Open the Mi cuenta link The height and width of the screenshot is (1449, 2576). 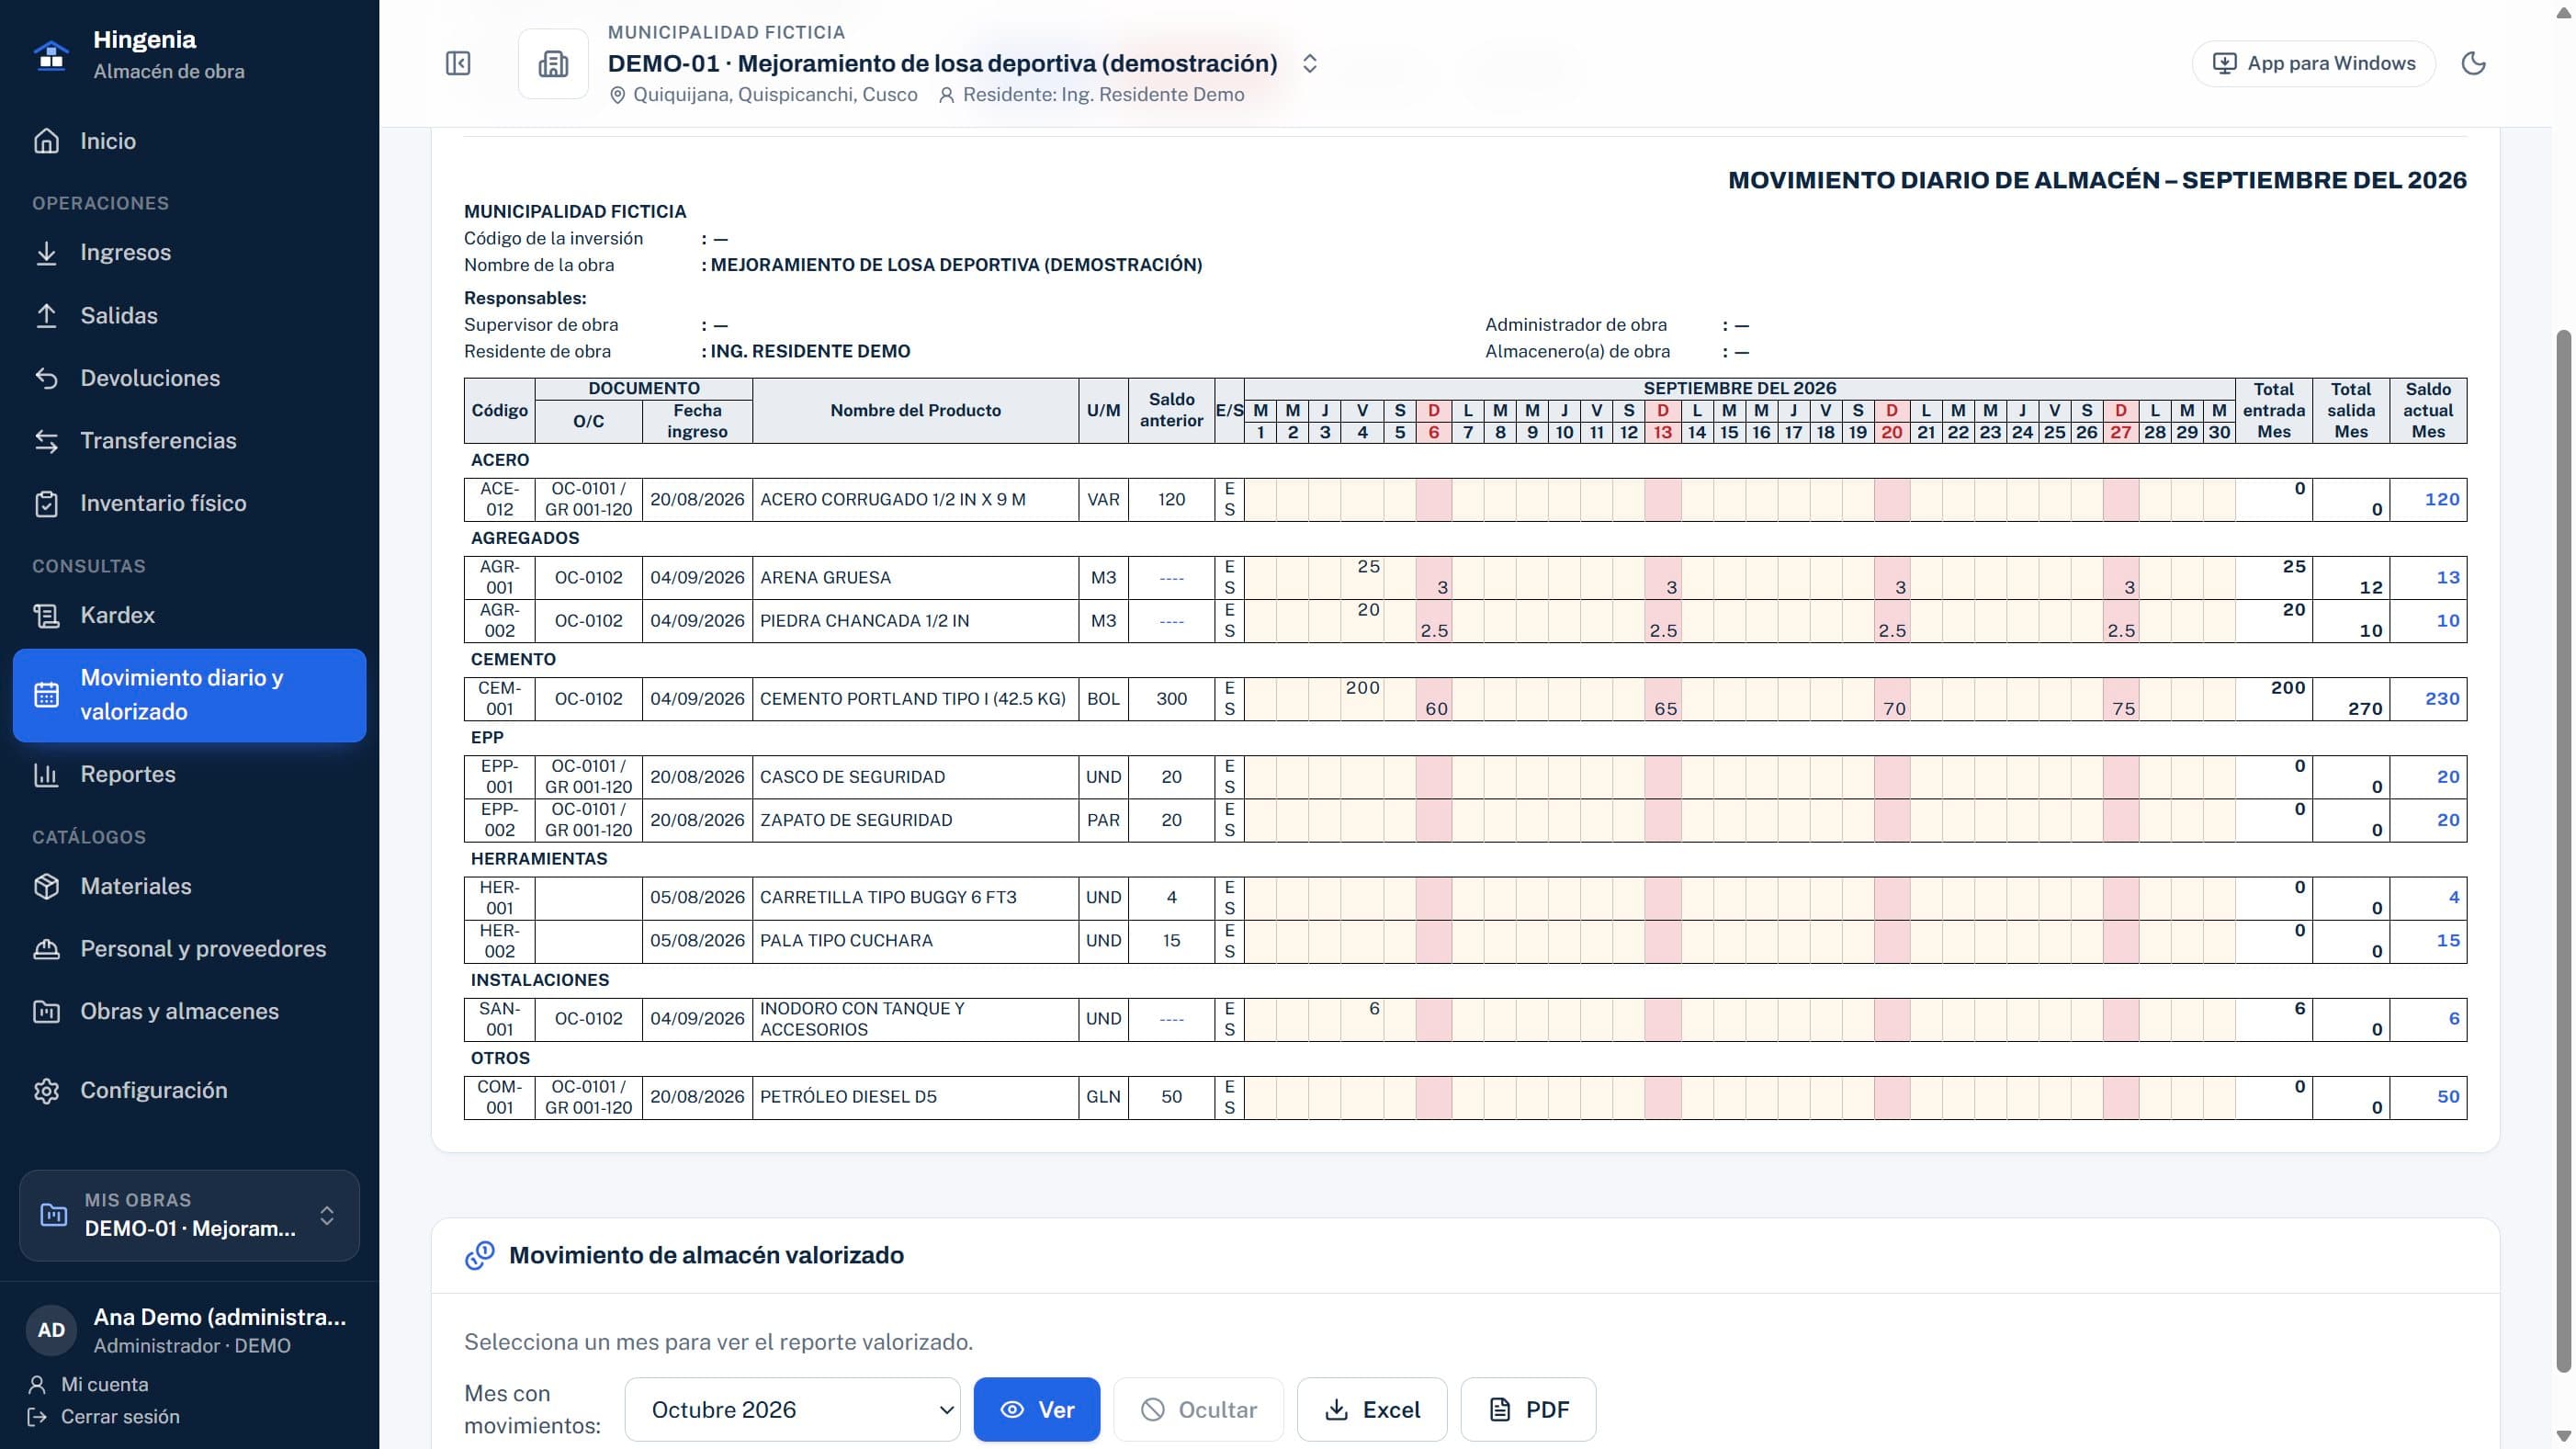pos(104,1385)
